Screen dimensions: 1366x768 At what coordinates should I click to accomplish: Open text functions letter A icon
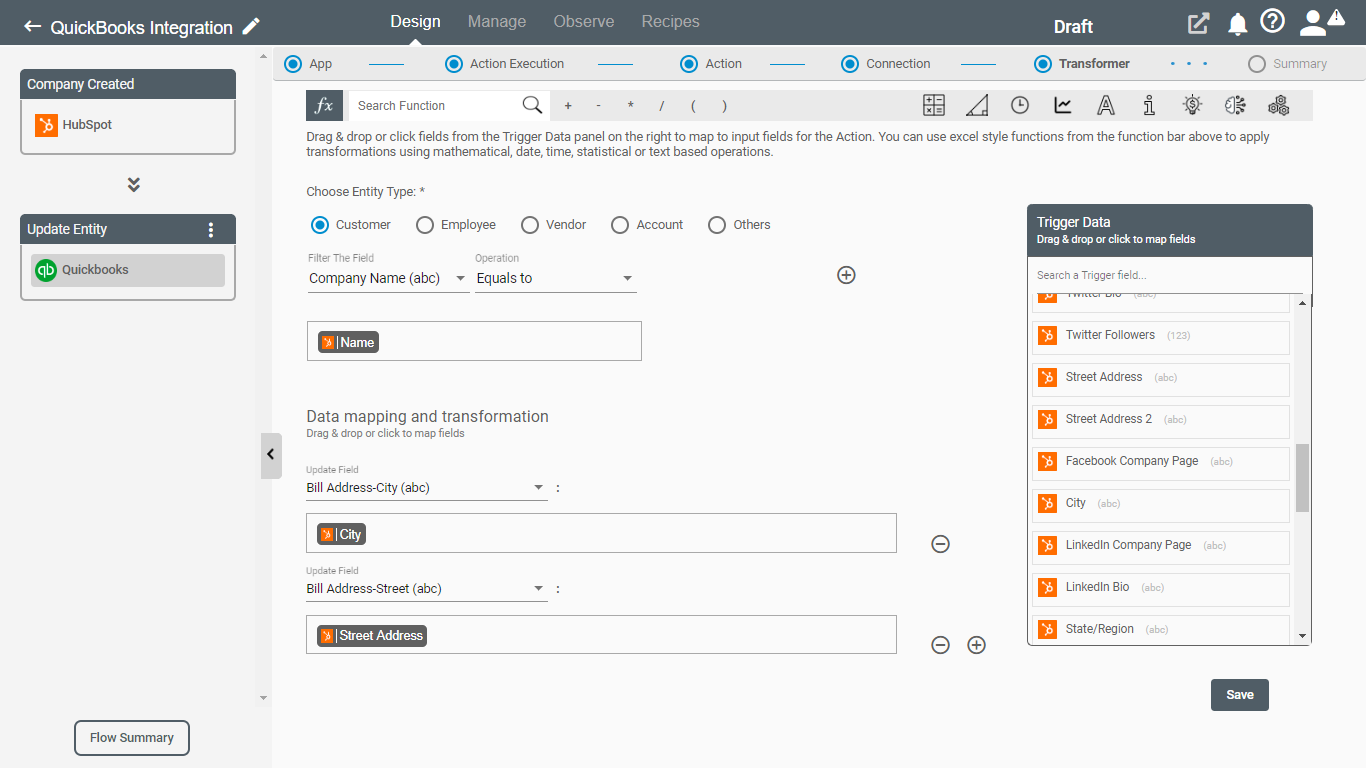tap(1106, 105)
